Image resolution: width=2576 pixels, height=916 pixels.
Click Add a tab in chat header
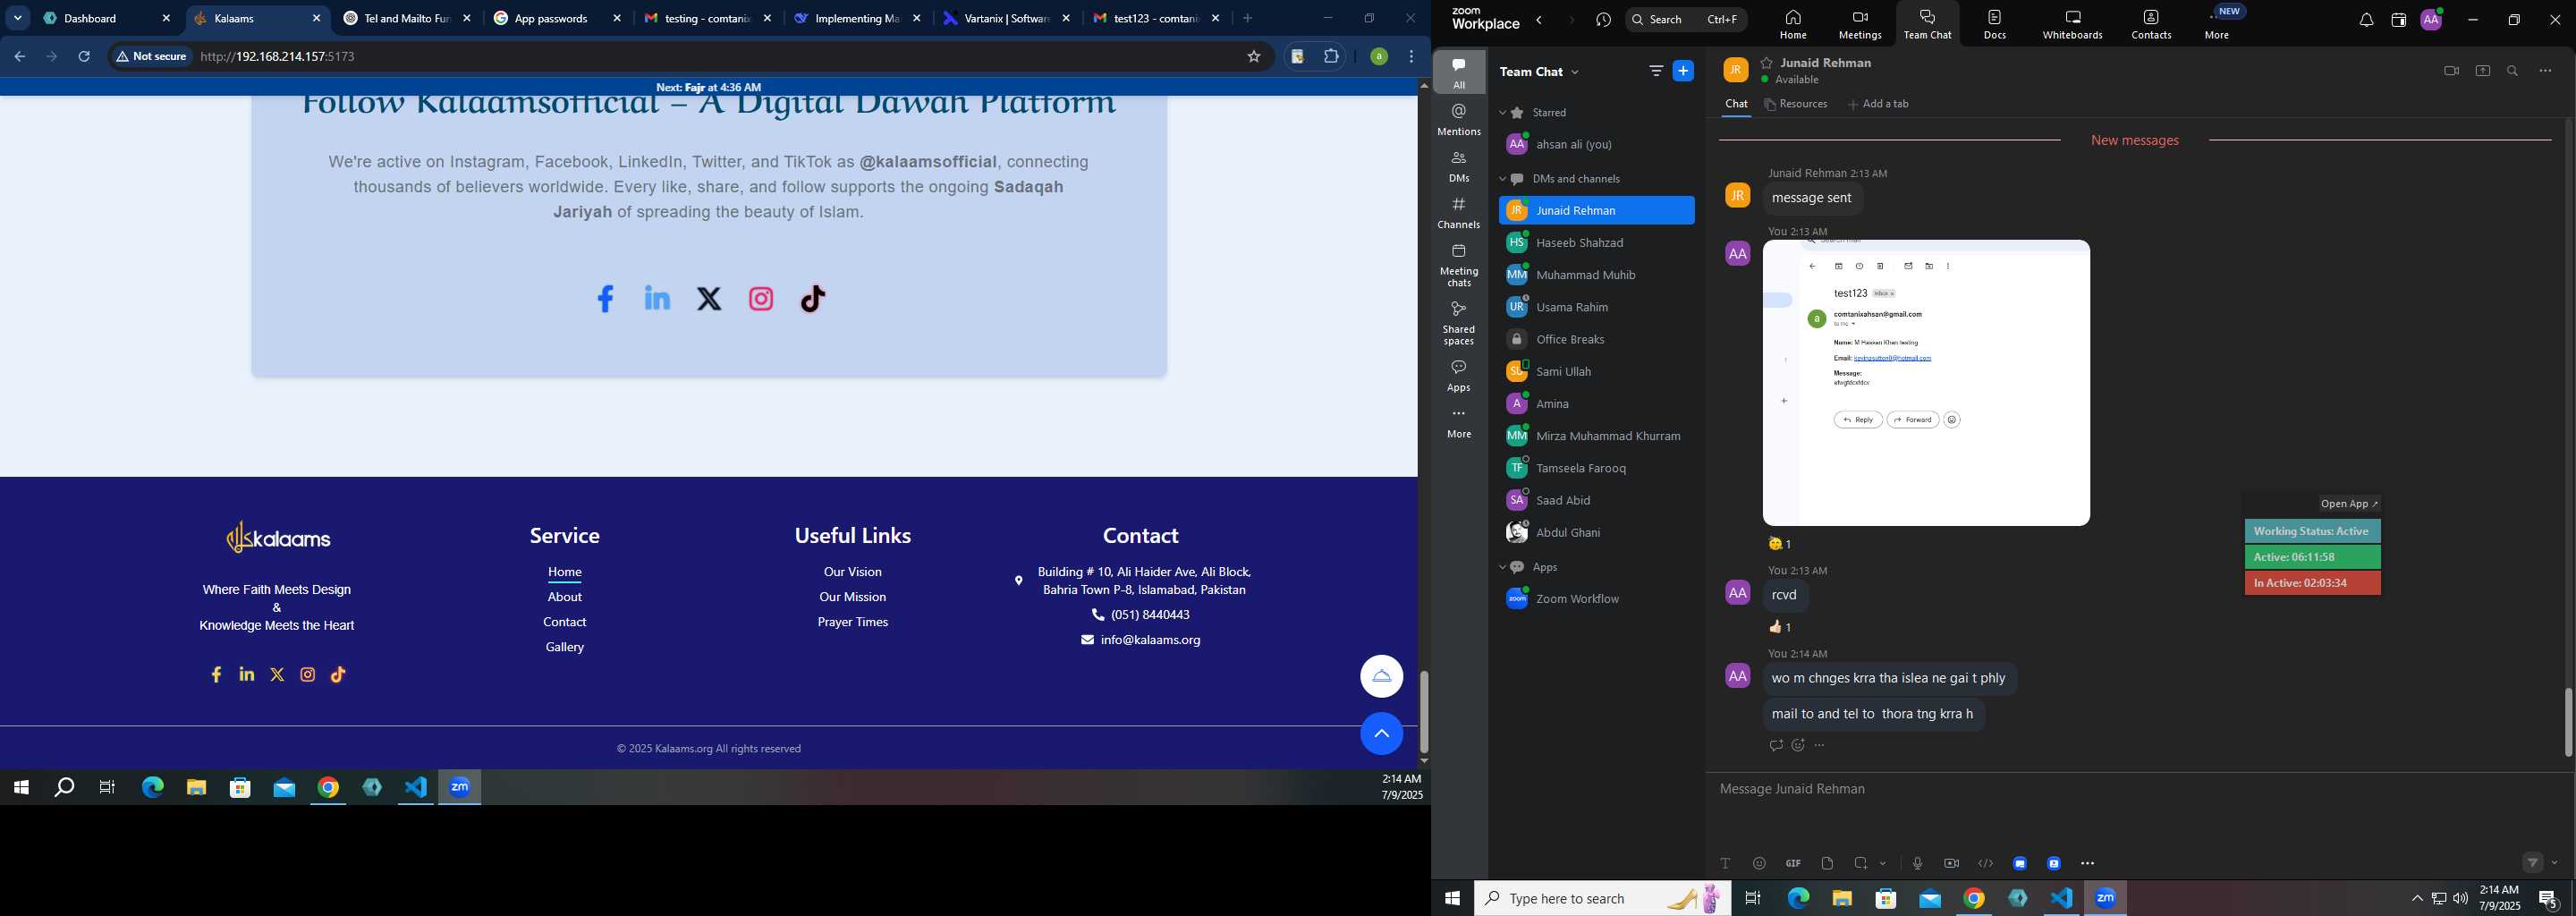click(1878, 104)
